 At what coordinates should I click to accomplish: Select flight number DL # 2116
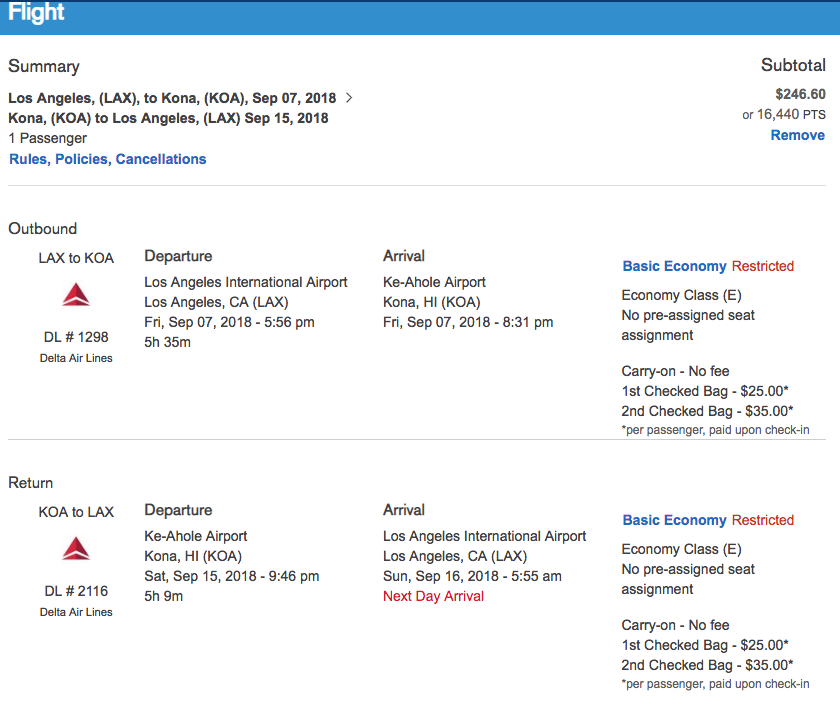76,592
